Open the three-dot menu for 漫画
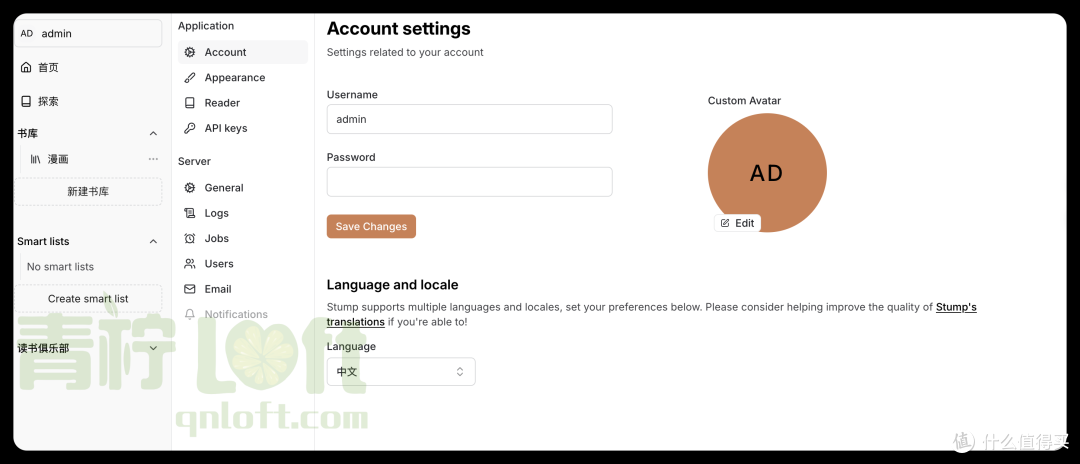Image resolution: width=1080 pixels, height=464 pixels. click(x=153, y=159)
